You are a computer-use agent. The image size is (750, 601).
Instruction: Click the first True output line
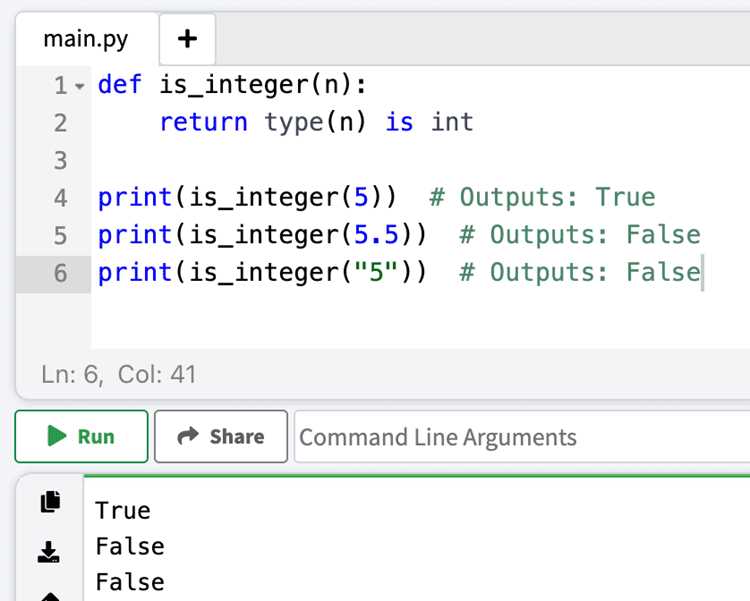point(123,511)
